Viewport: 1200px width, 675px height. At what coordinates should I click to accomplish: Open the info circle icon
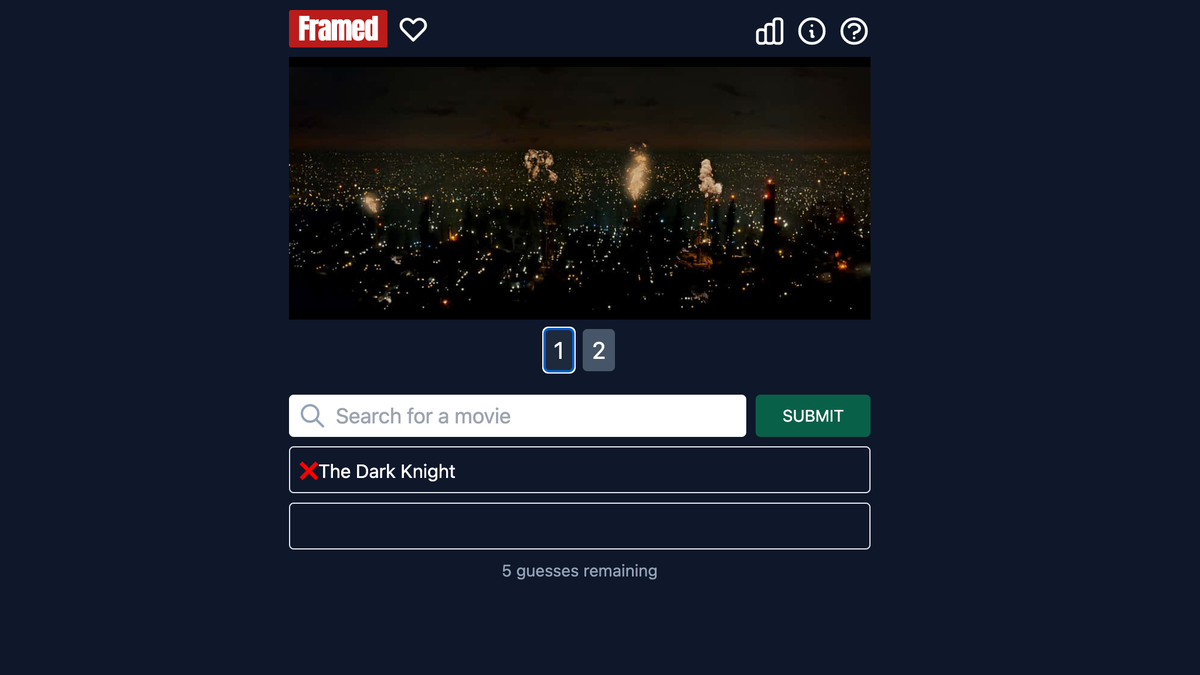[811, 32]
